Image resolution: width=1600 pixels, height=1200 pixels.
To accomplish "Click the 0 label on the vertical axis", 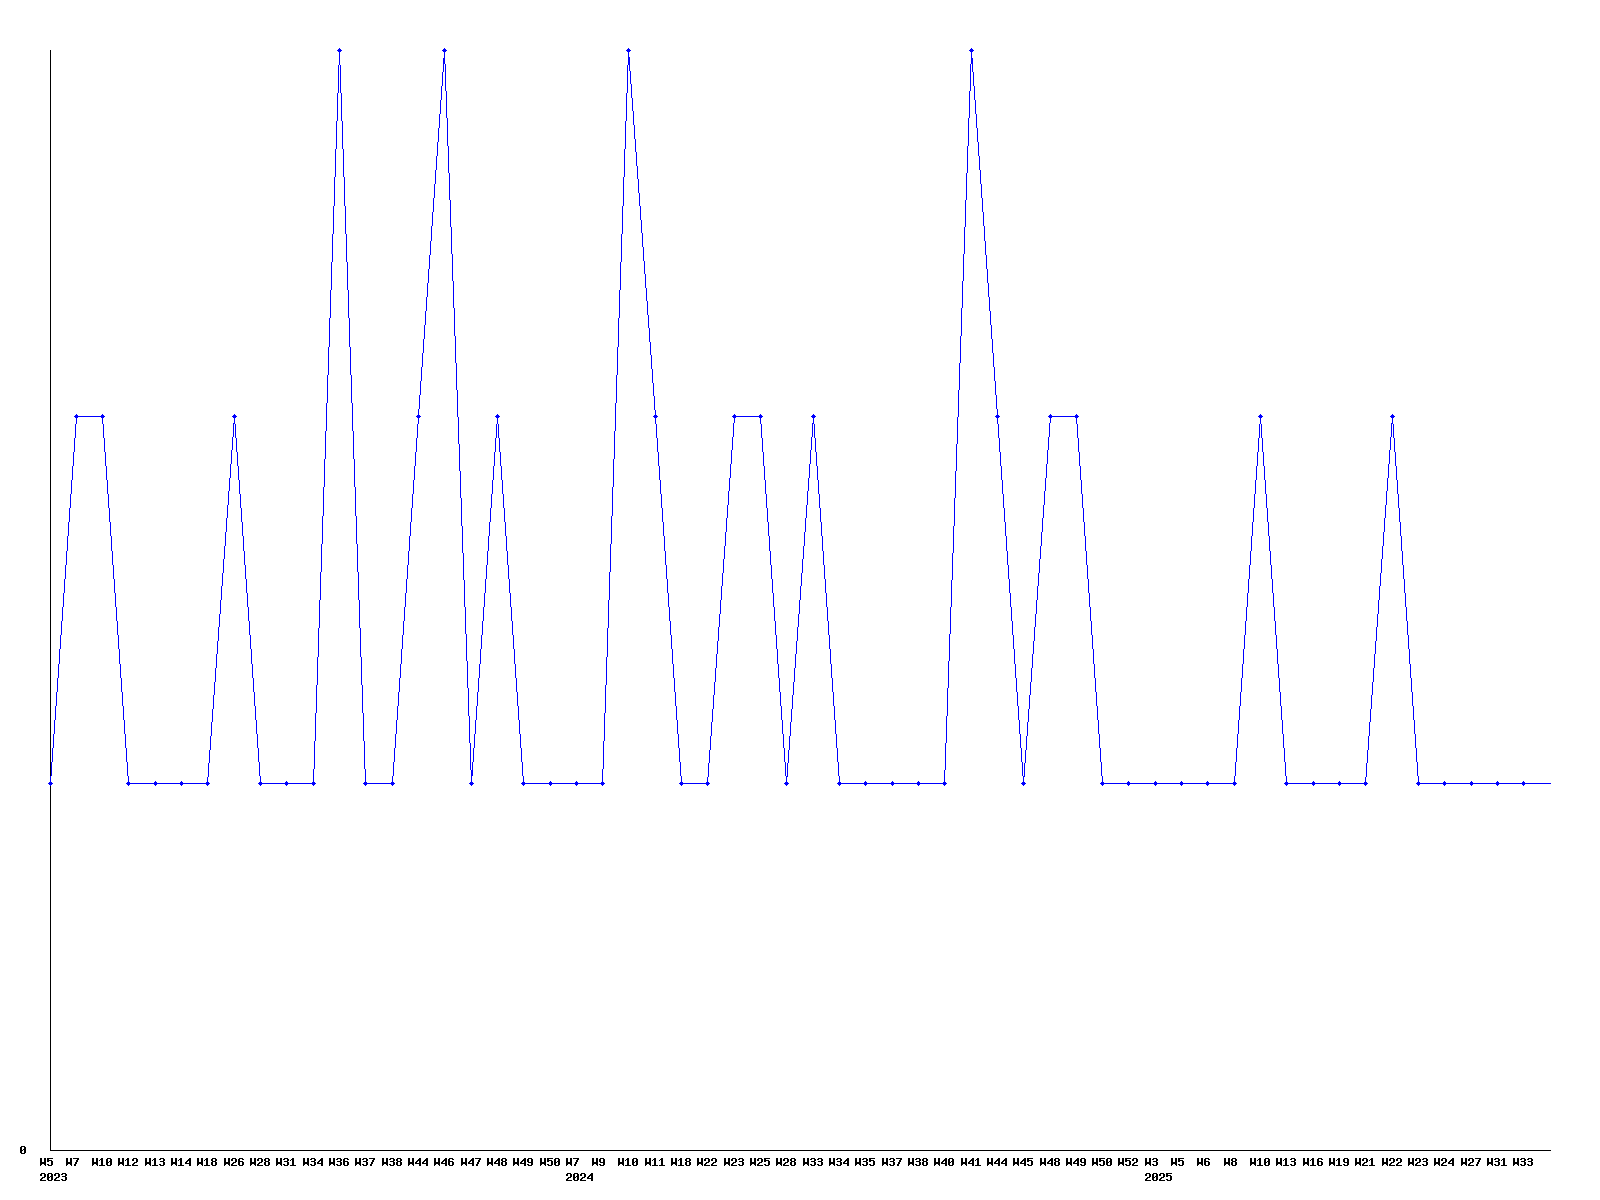I will click(22, 1150).
